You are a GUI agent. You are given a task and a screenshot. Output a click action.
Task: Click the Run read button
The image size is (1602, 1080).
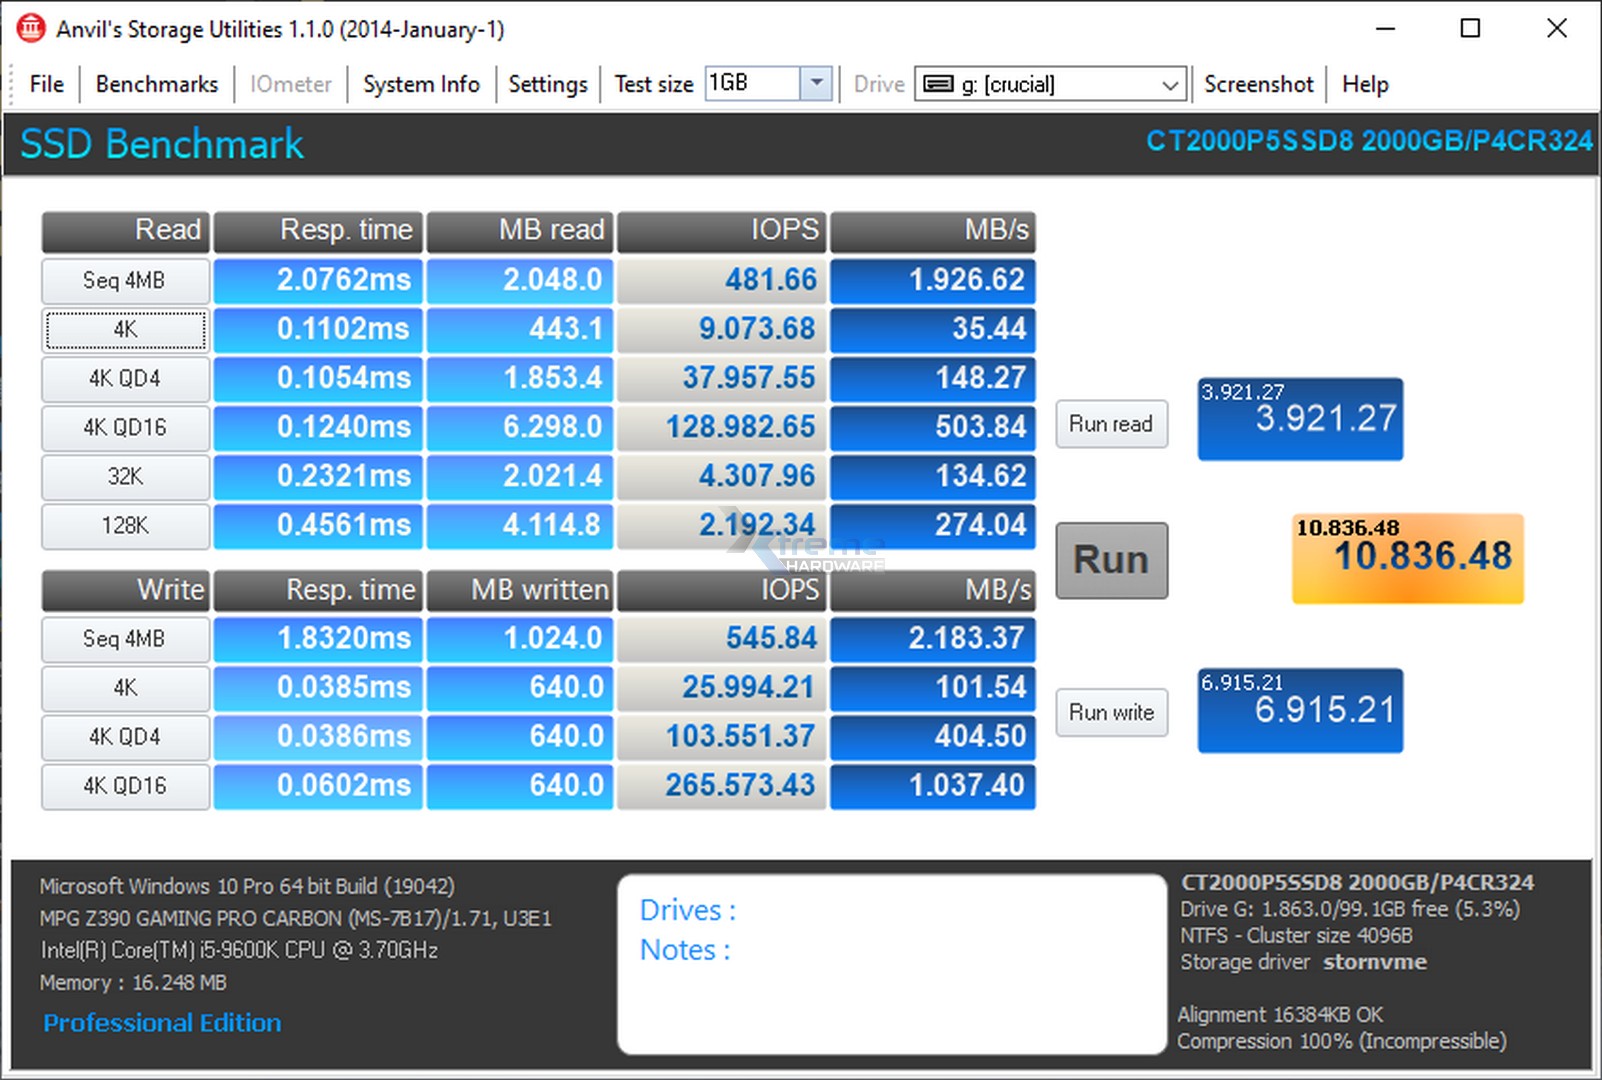pyautogui.click(x=1111, y=424)
